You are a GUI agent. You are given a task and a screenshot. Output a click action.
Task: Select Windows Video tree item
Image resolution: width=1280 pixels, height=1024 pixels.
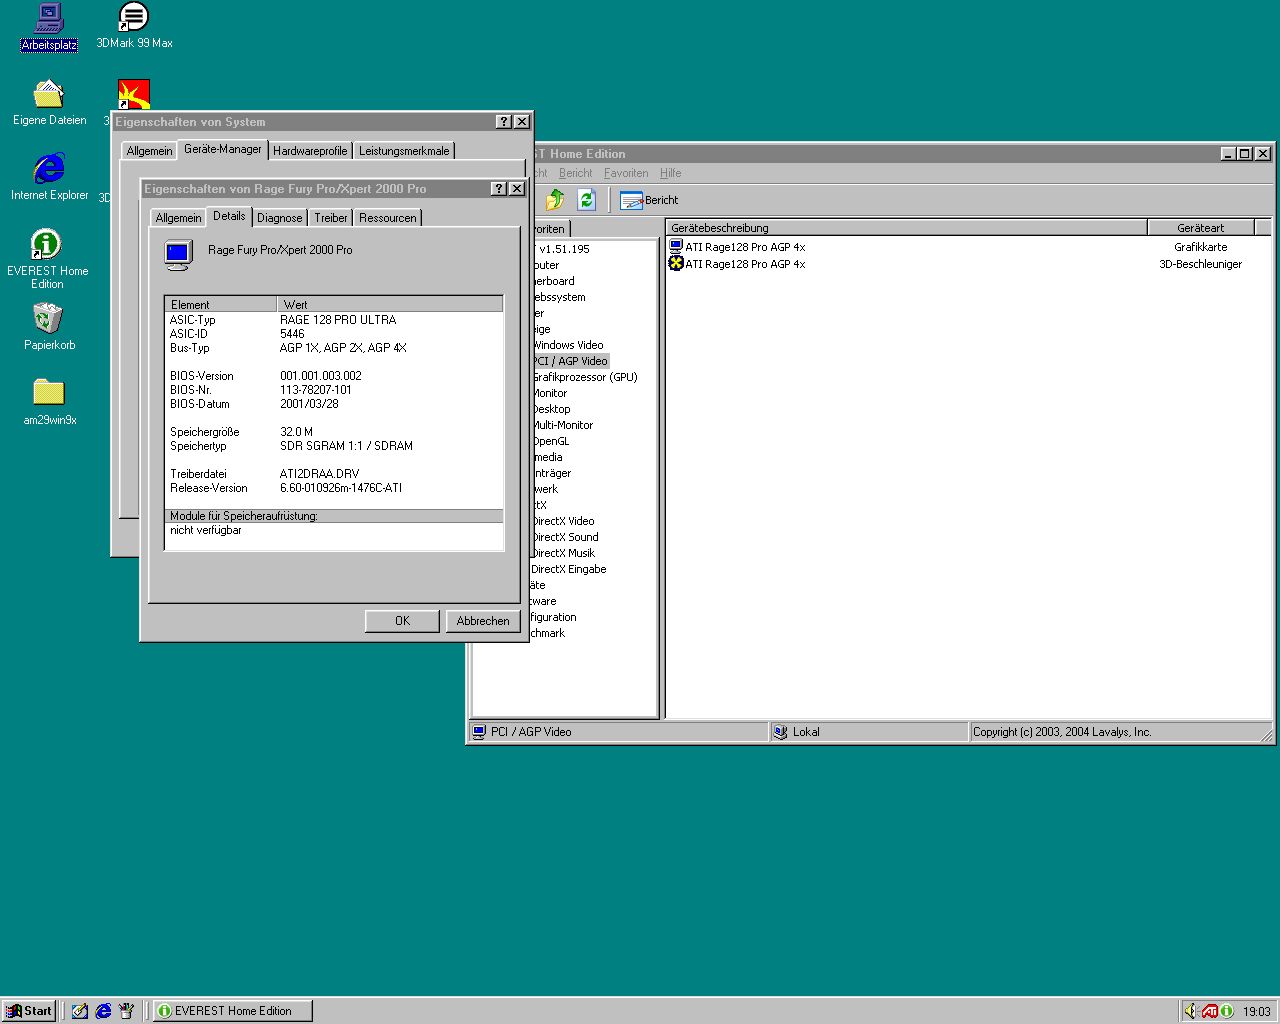coord(567,345)
